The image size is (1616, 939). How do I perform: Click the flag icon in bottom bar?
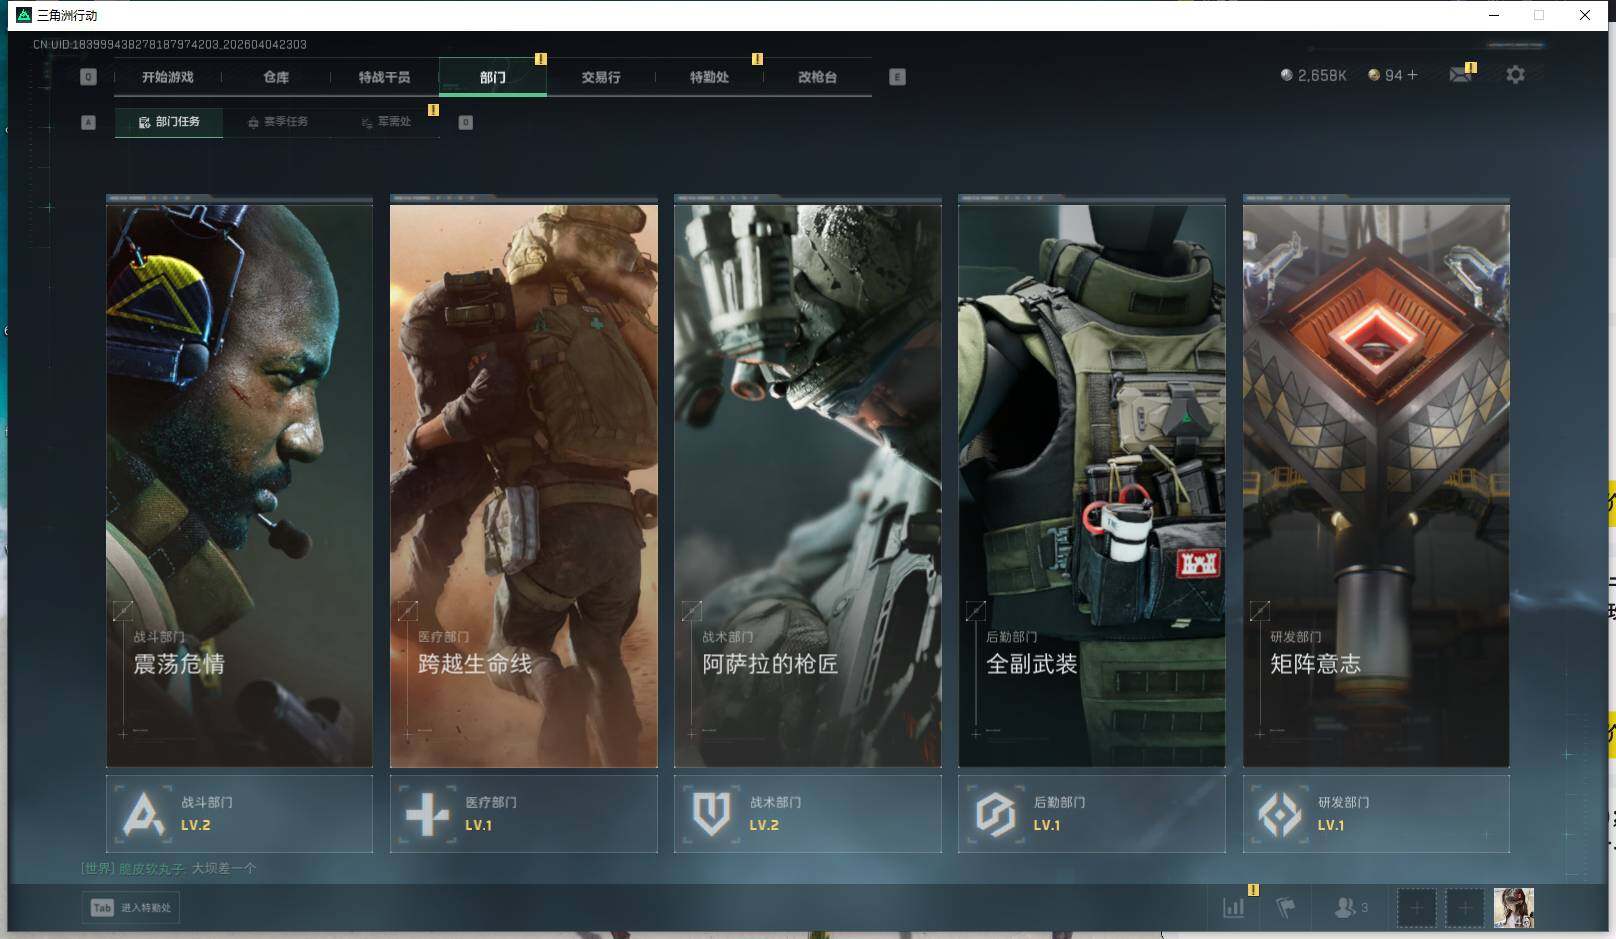1286,908
